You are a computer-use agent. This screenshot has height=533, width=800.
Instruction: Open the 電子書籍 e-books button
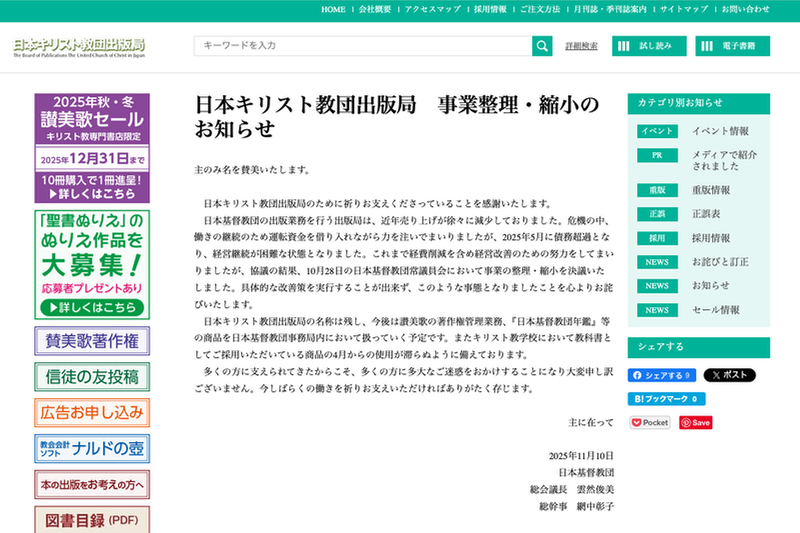733,46
